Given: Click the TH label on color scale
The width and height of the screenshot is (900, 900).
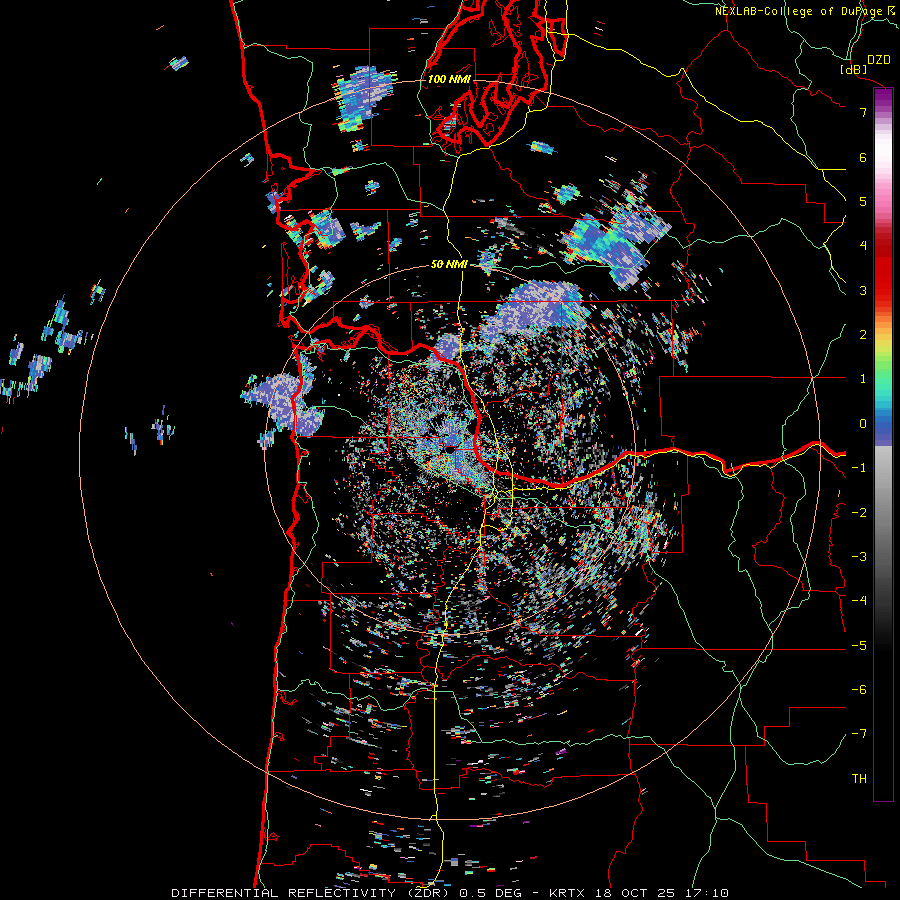Looking at the screenshot, I should coord(859,778).
